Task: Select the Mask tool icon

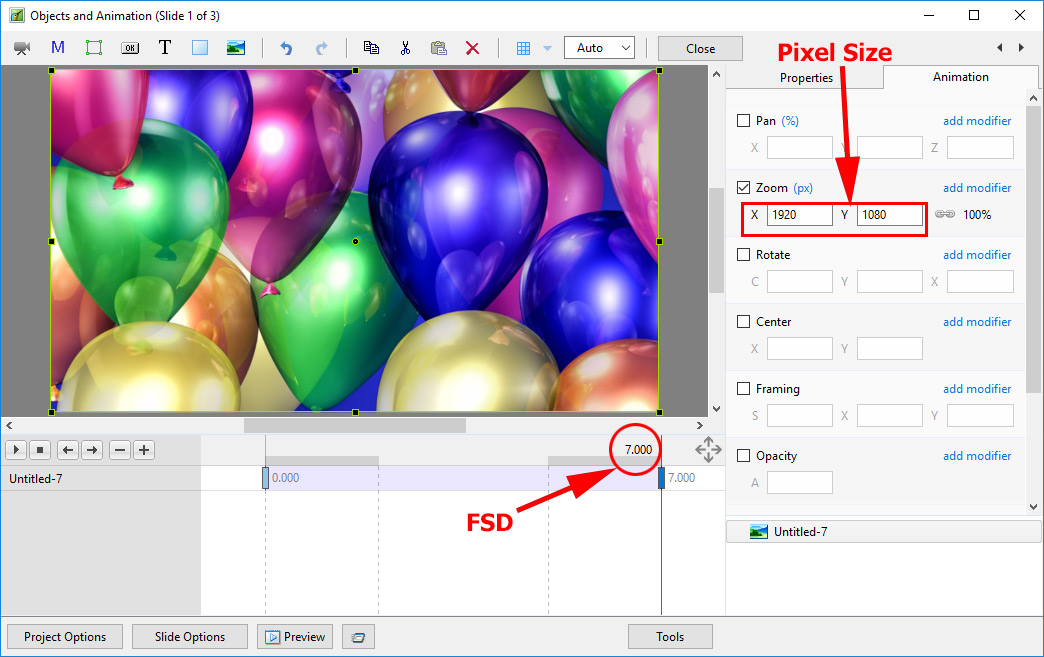Action: [x=58, y=48]
